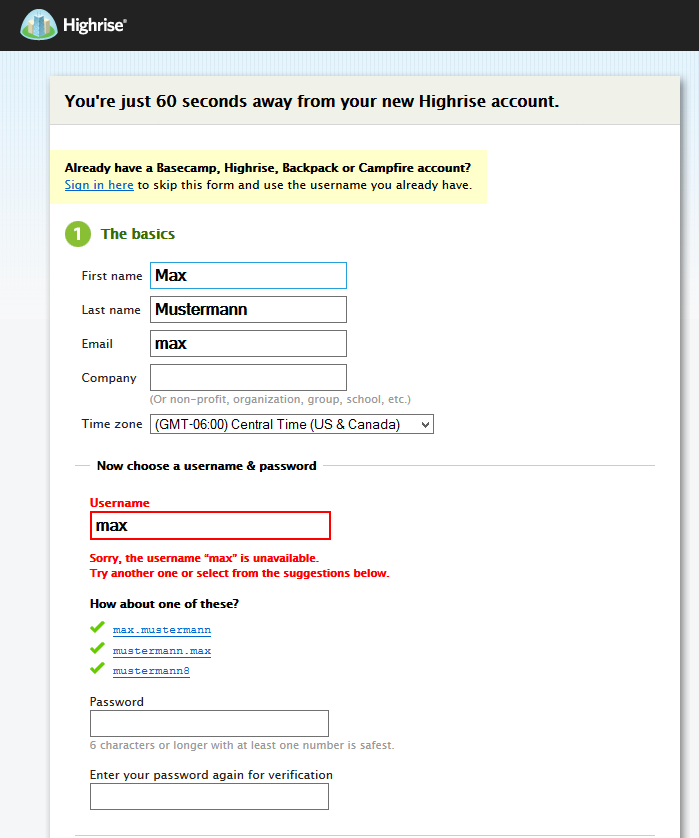Screen dimensions: 699x838
Task: Select the mustermann8 username suggestion
Action: pos(151,671)
